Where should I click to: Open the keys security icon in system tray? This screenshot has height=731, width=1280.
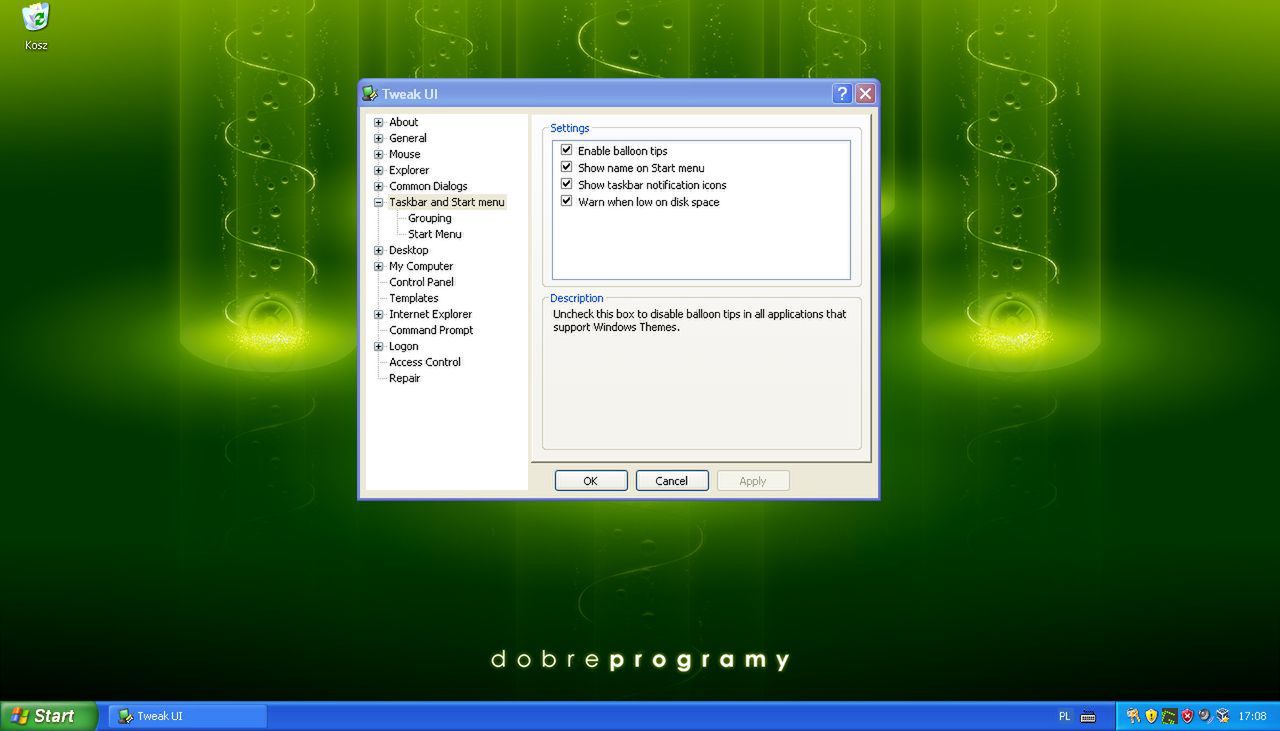click(x=1133, y=716)
